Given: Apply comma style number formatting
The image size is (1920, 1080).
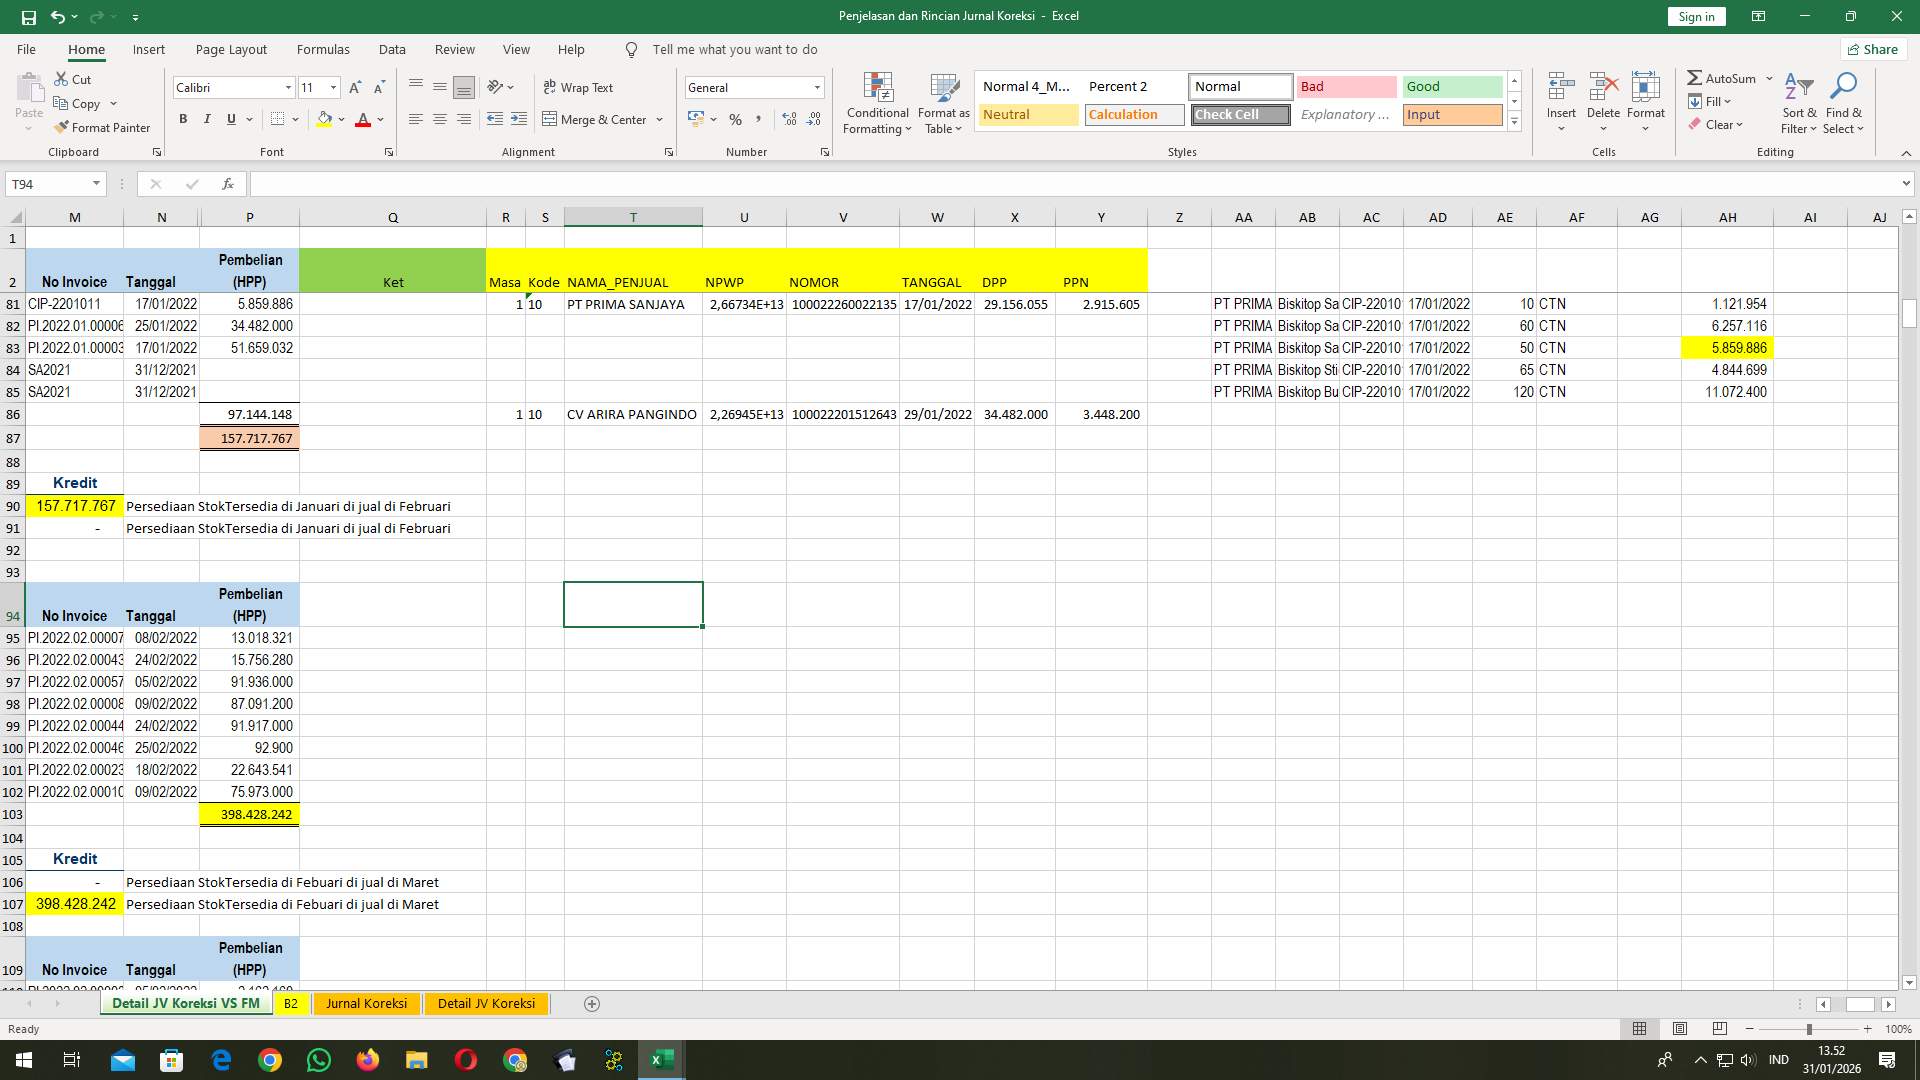Looking at the screenshot, I should pyautogui.click(x=759, y=119).
